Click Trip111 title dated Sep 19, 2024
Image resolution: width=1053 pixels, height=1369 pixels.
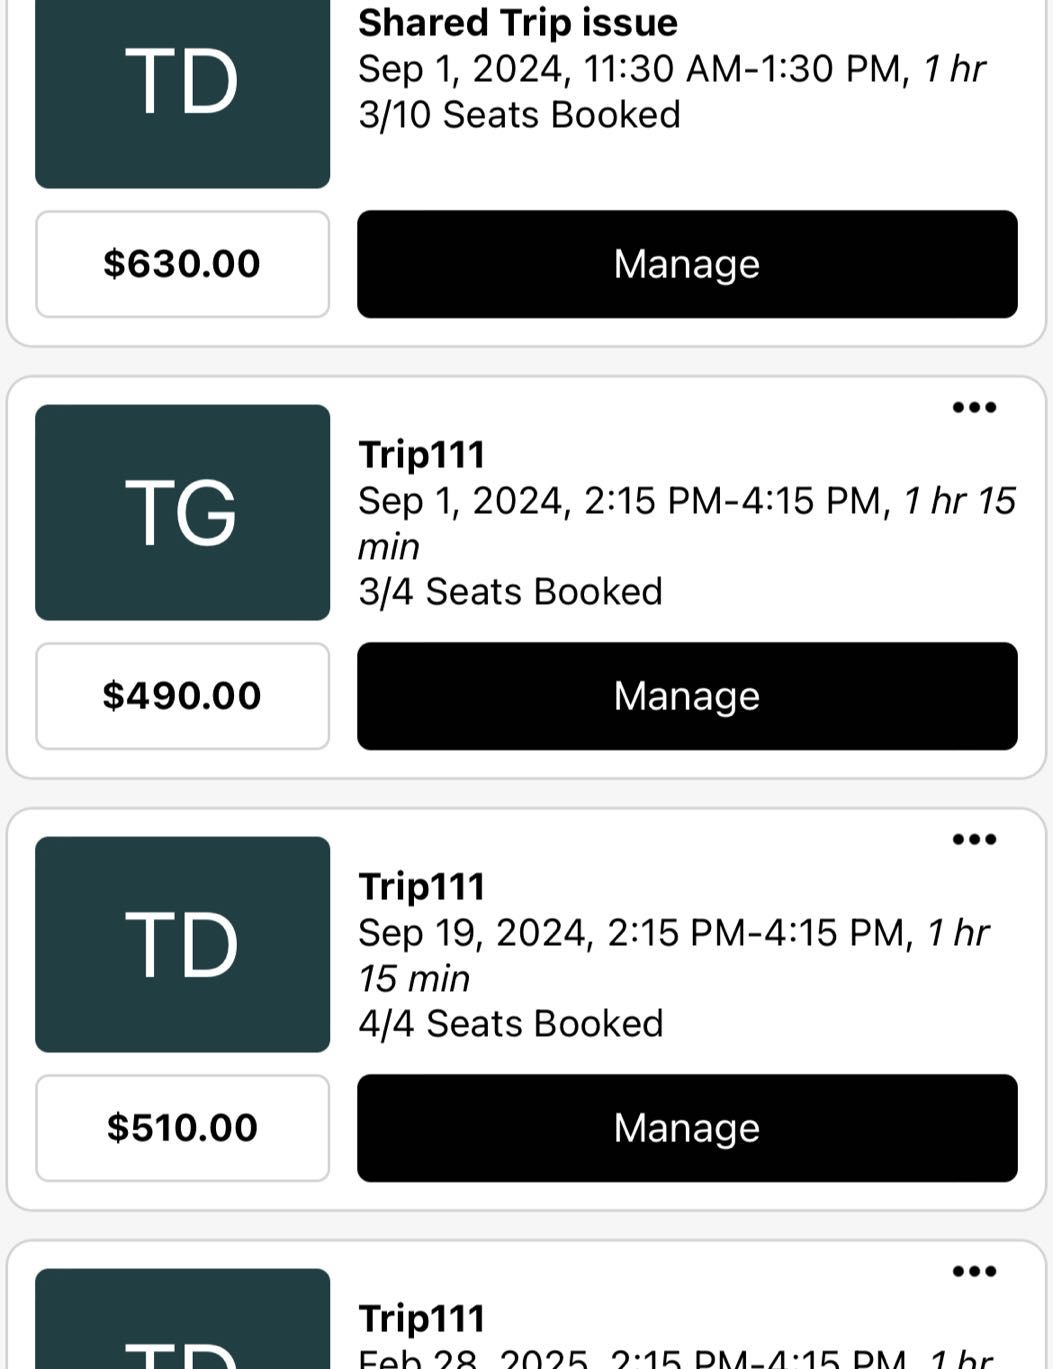(x=422, y=887)
